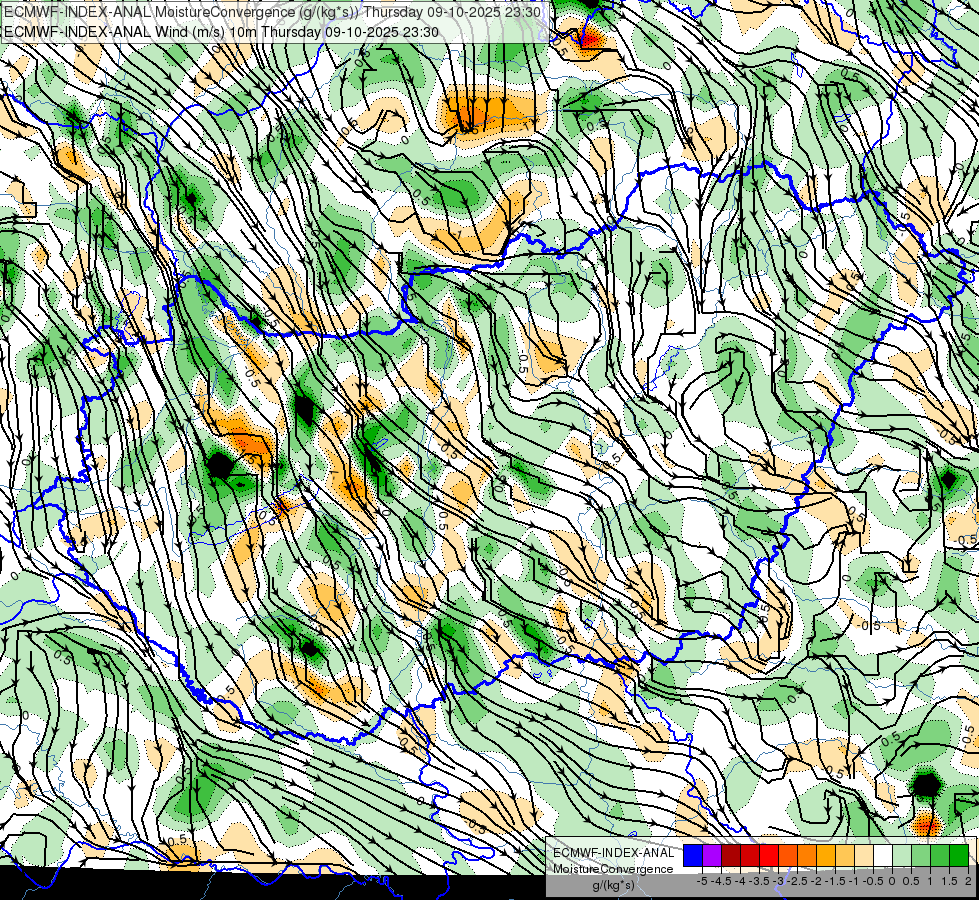Click the -4.5 tick label on legend
Viewport: 979px width, 900px height.
pos(722,881)
